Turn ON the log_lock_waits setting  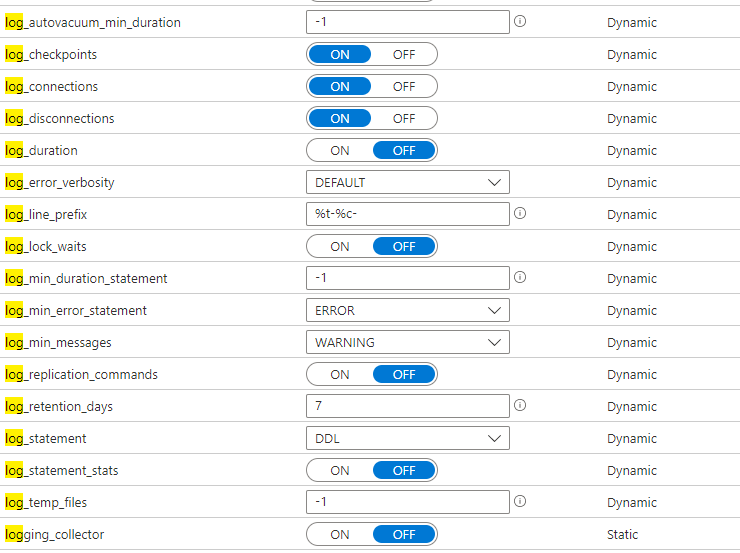pyautogui.click(x=340, y=247)
